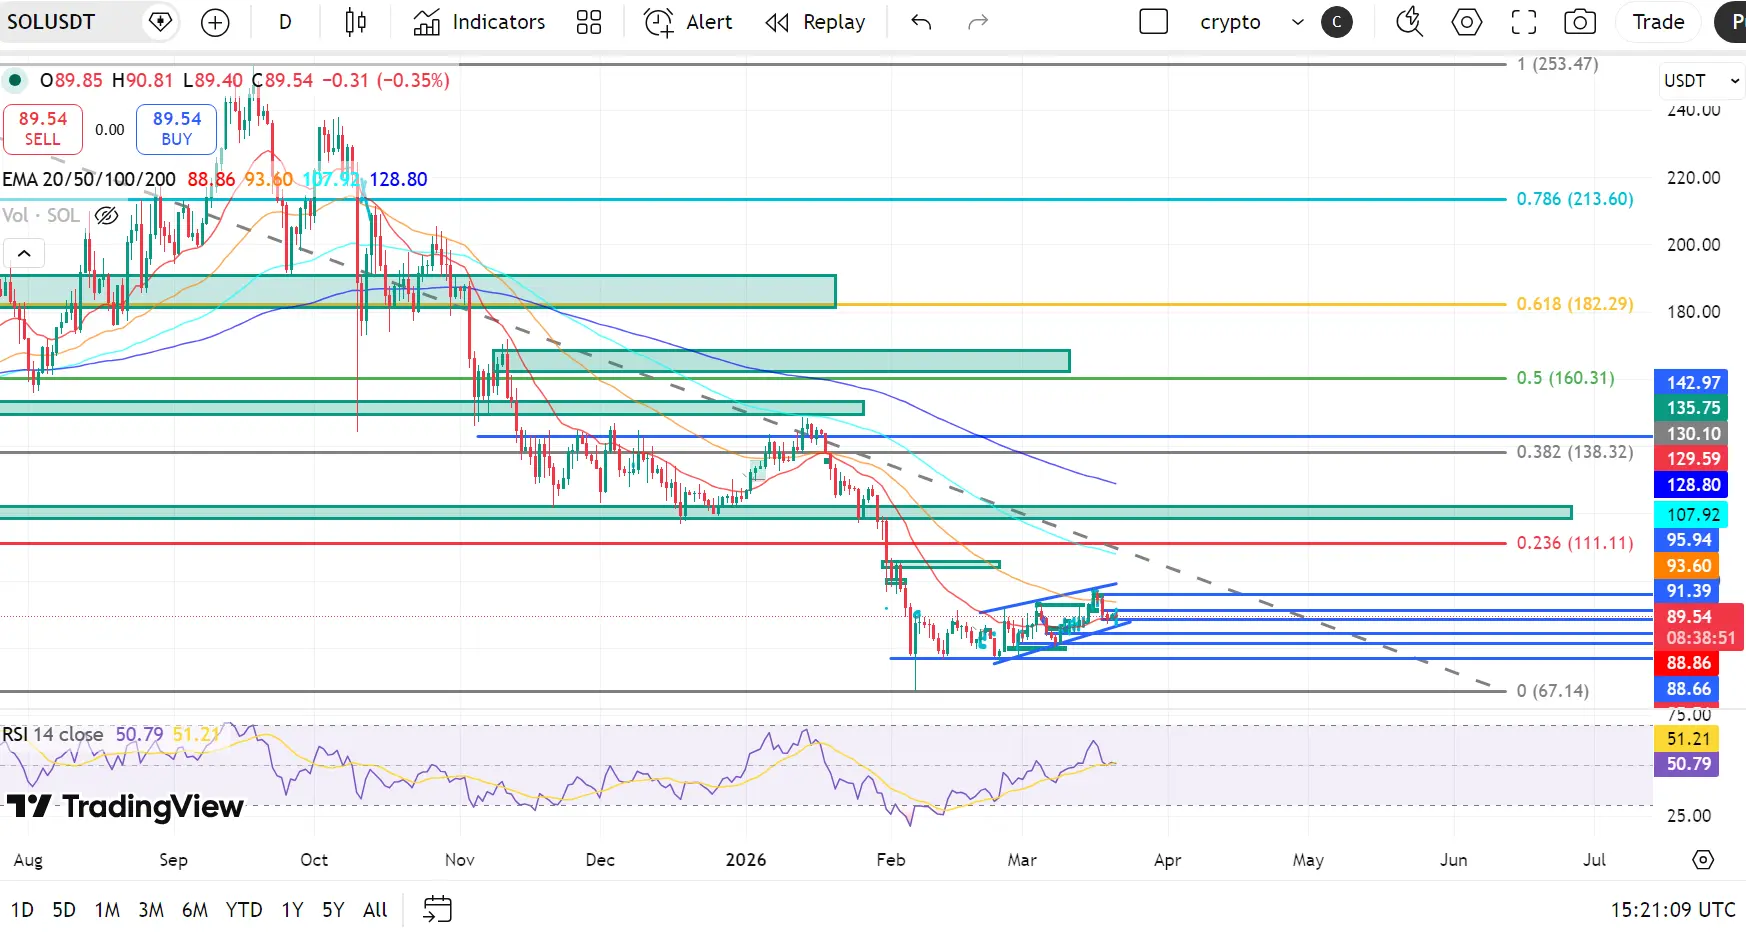Switch to the 5D date range
Viewport: 1746px width, 933px height.
point(64,909)
